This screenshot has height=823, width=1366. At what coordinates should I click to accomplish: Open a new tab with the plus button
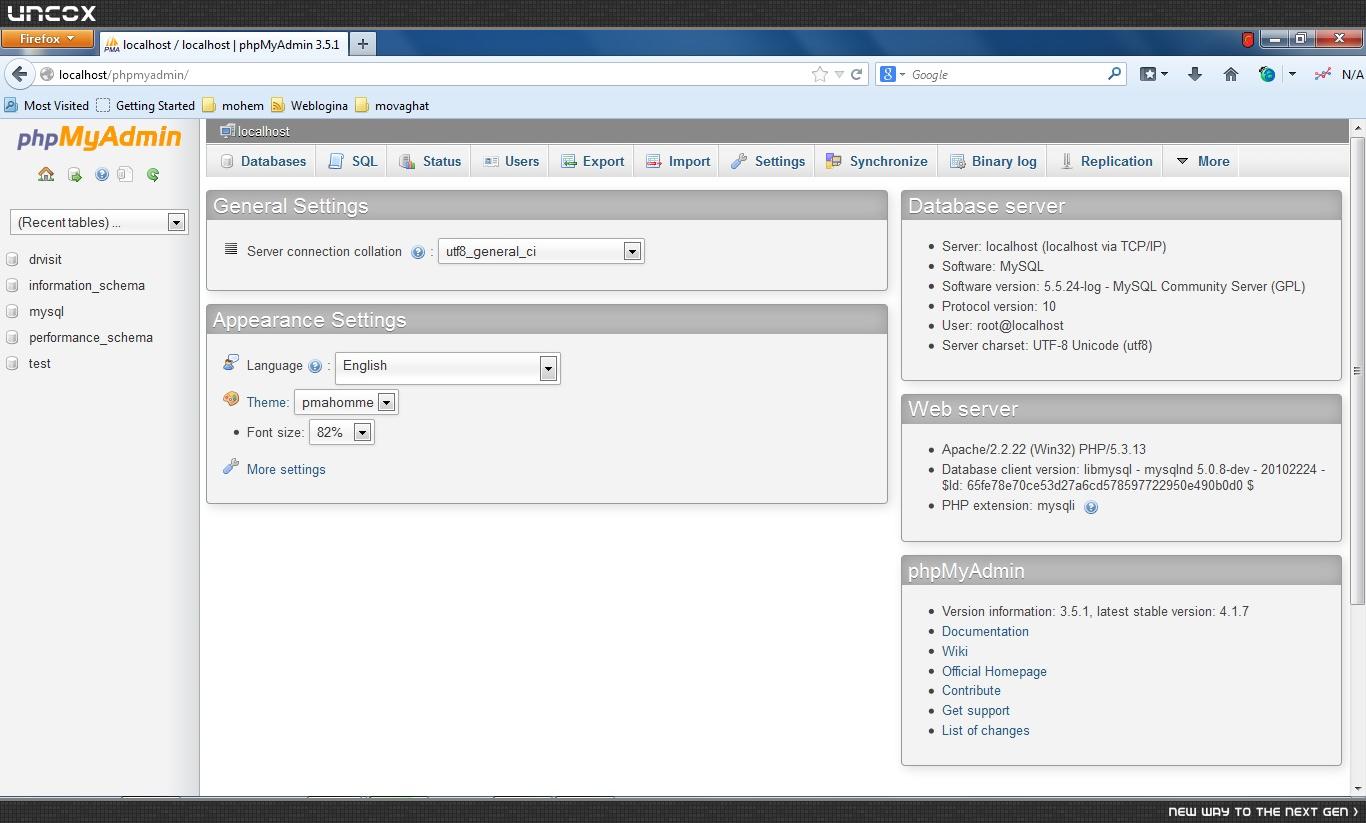(x=363, y=43)
